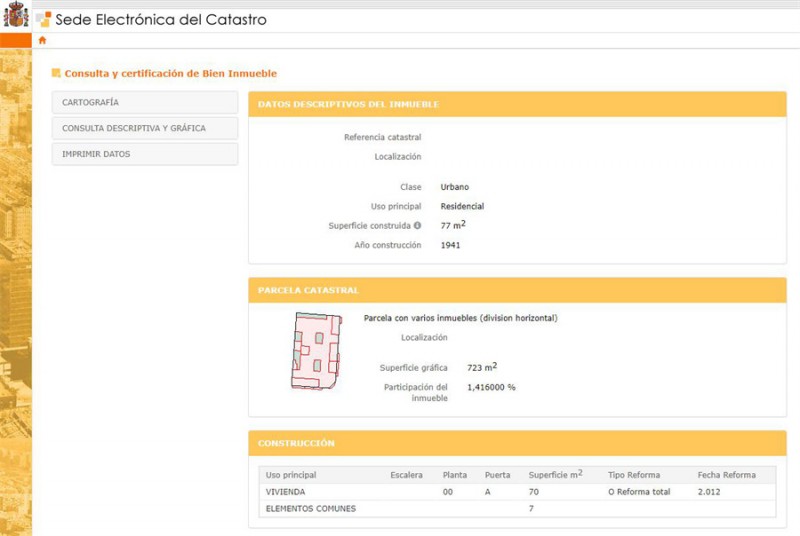Click the O Reforma total cell
The image size is (800, 536).
(x=639, y=492)
